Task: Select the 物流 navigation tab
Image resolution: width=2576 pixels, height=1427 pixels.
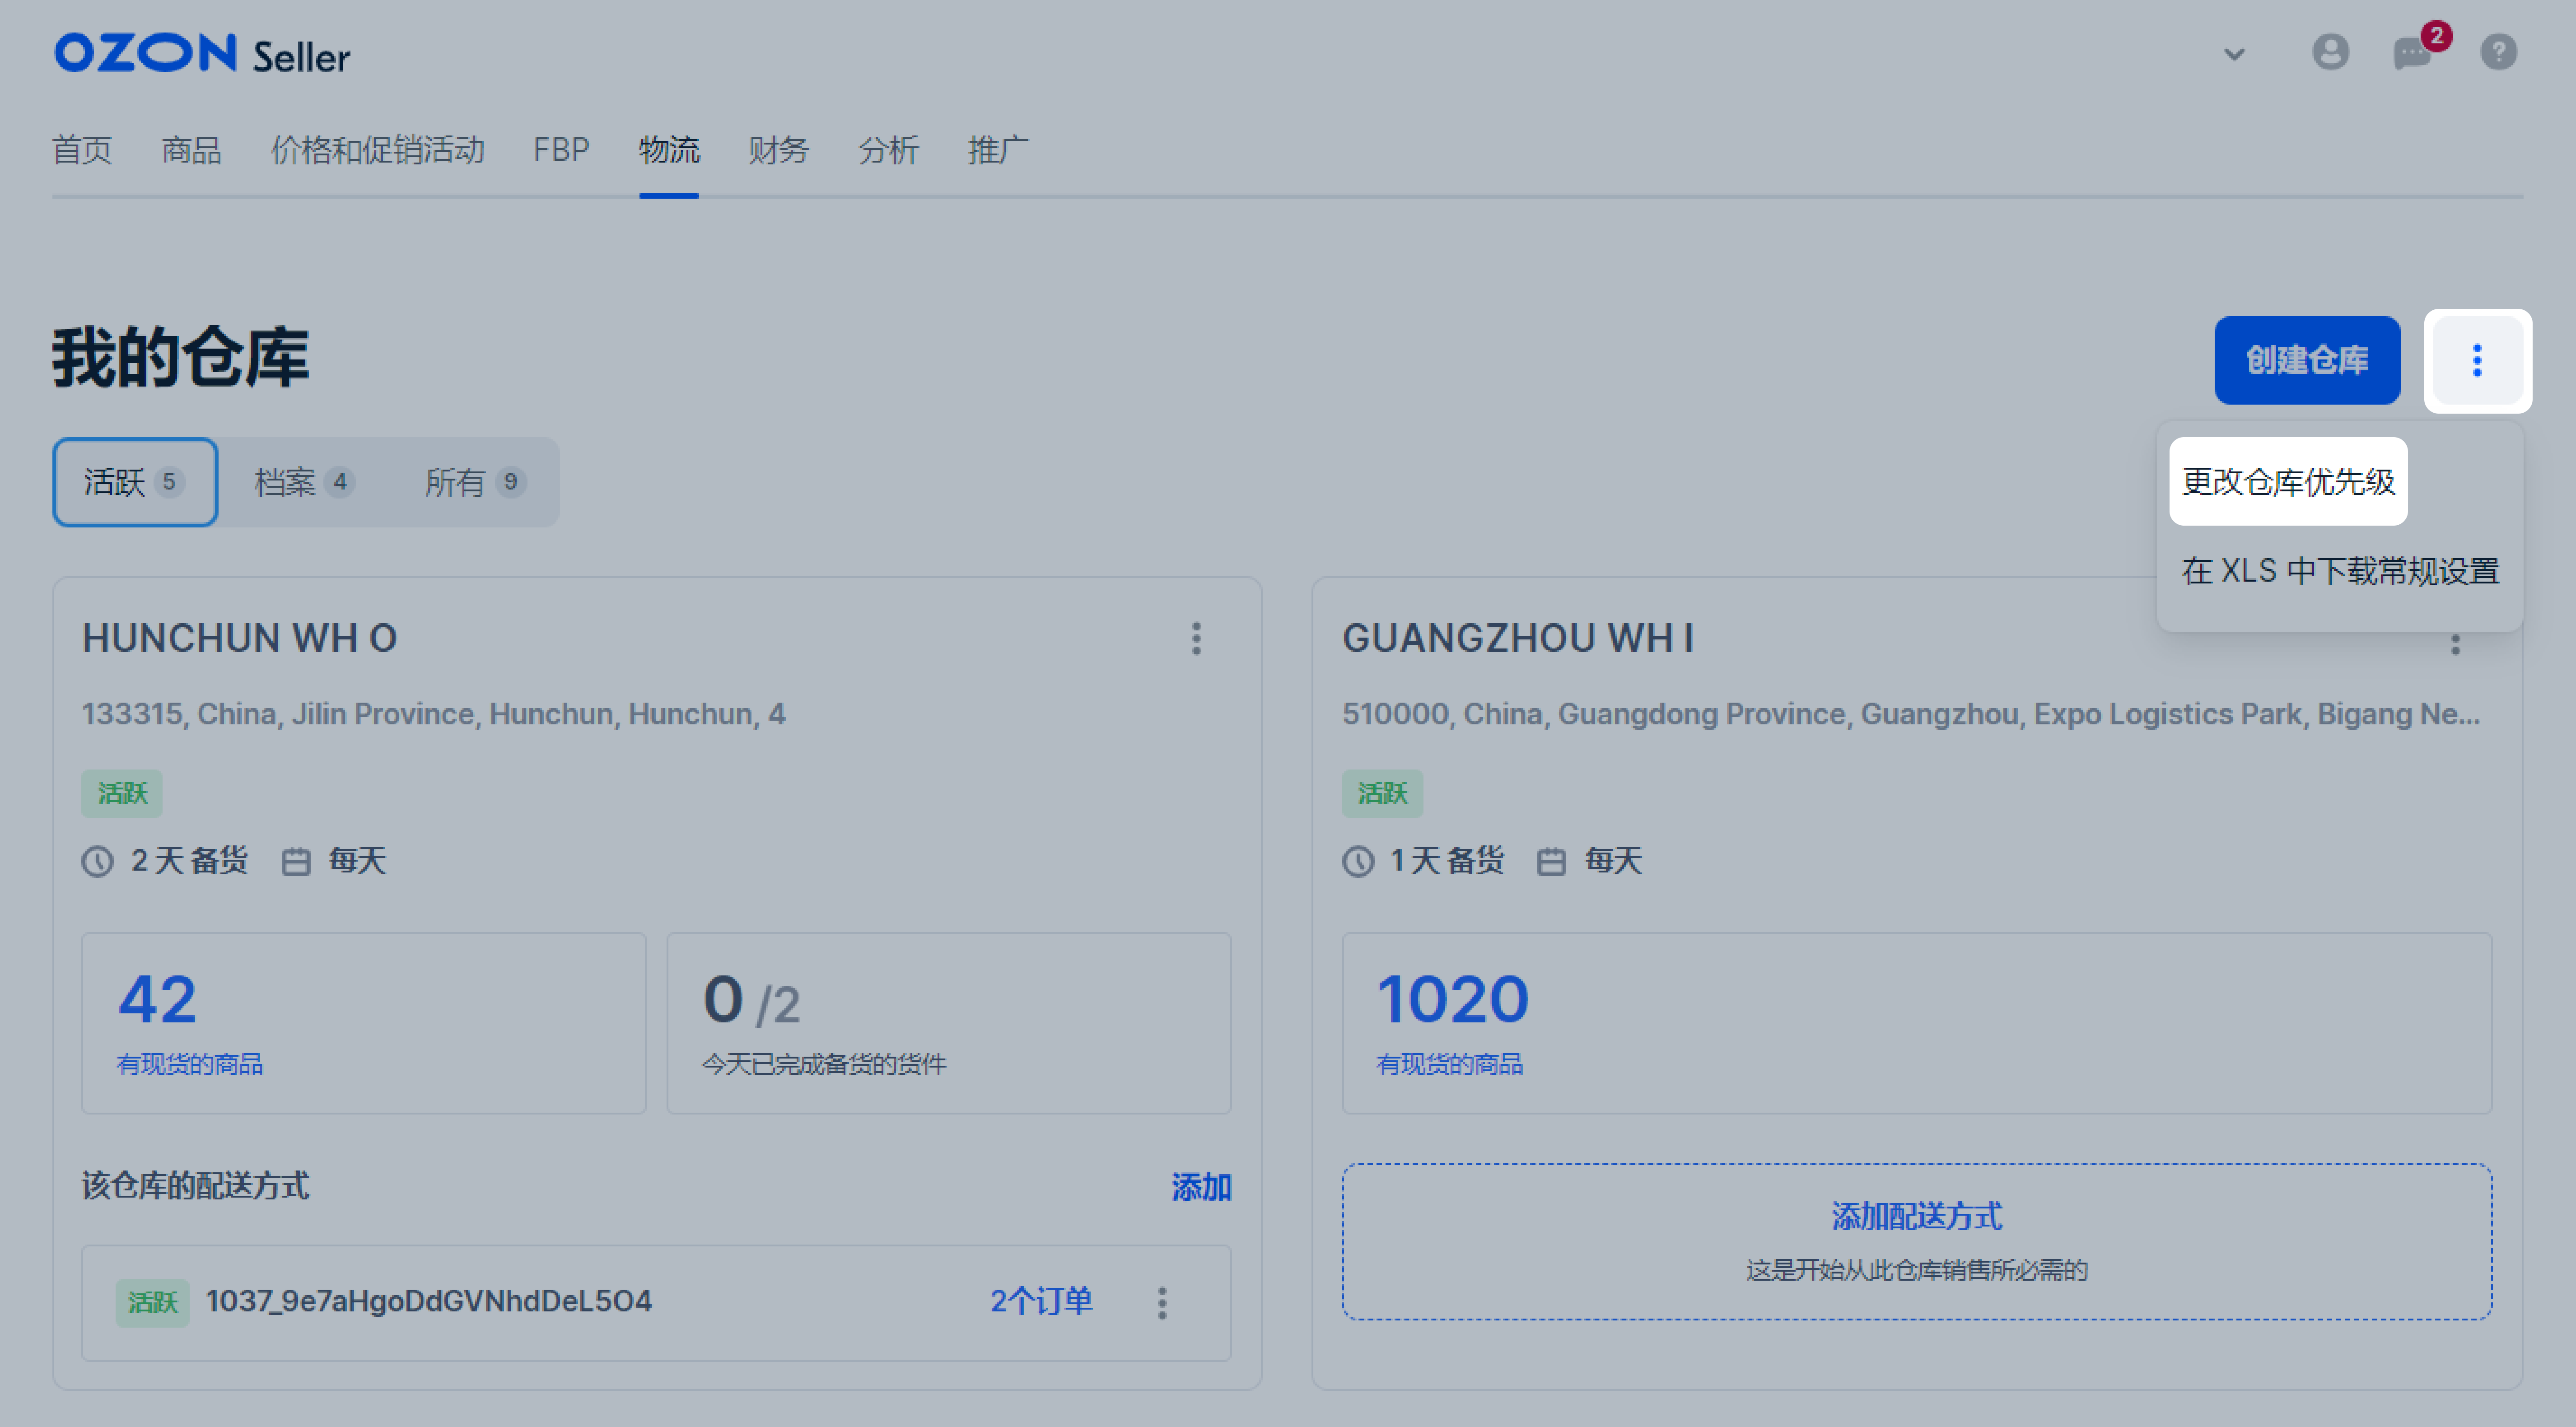Action: click(x=669, y=150)
